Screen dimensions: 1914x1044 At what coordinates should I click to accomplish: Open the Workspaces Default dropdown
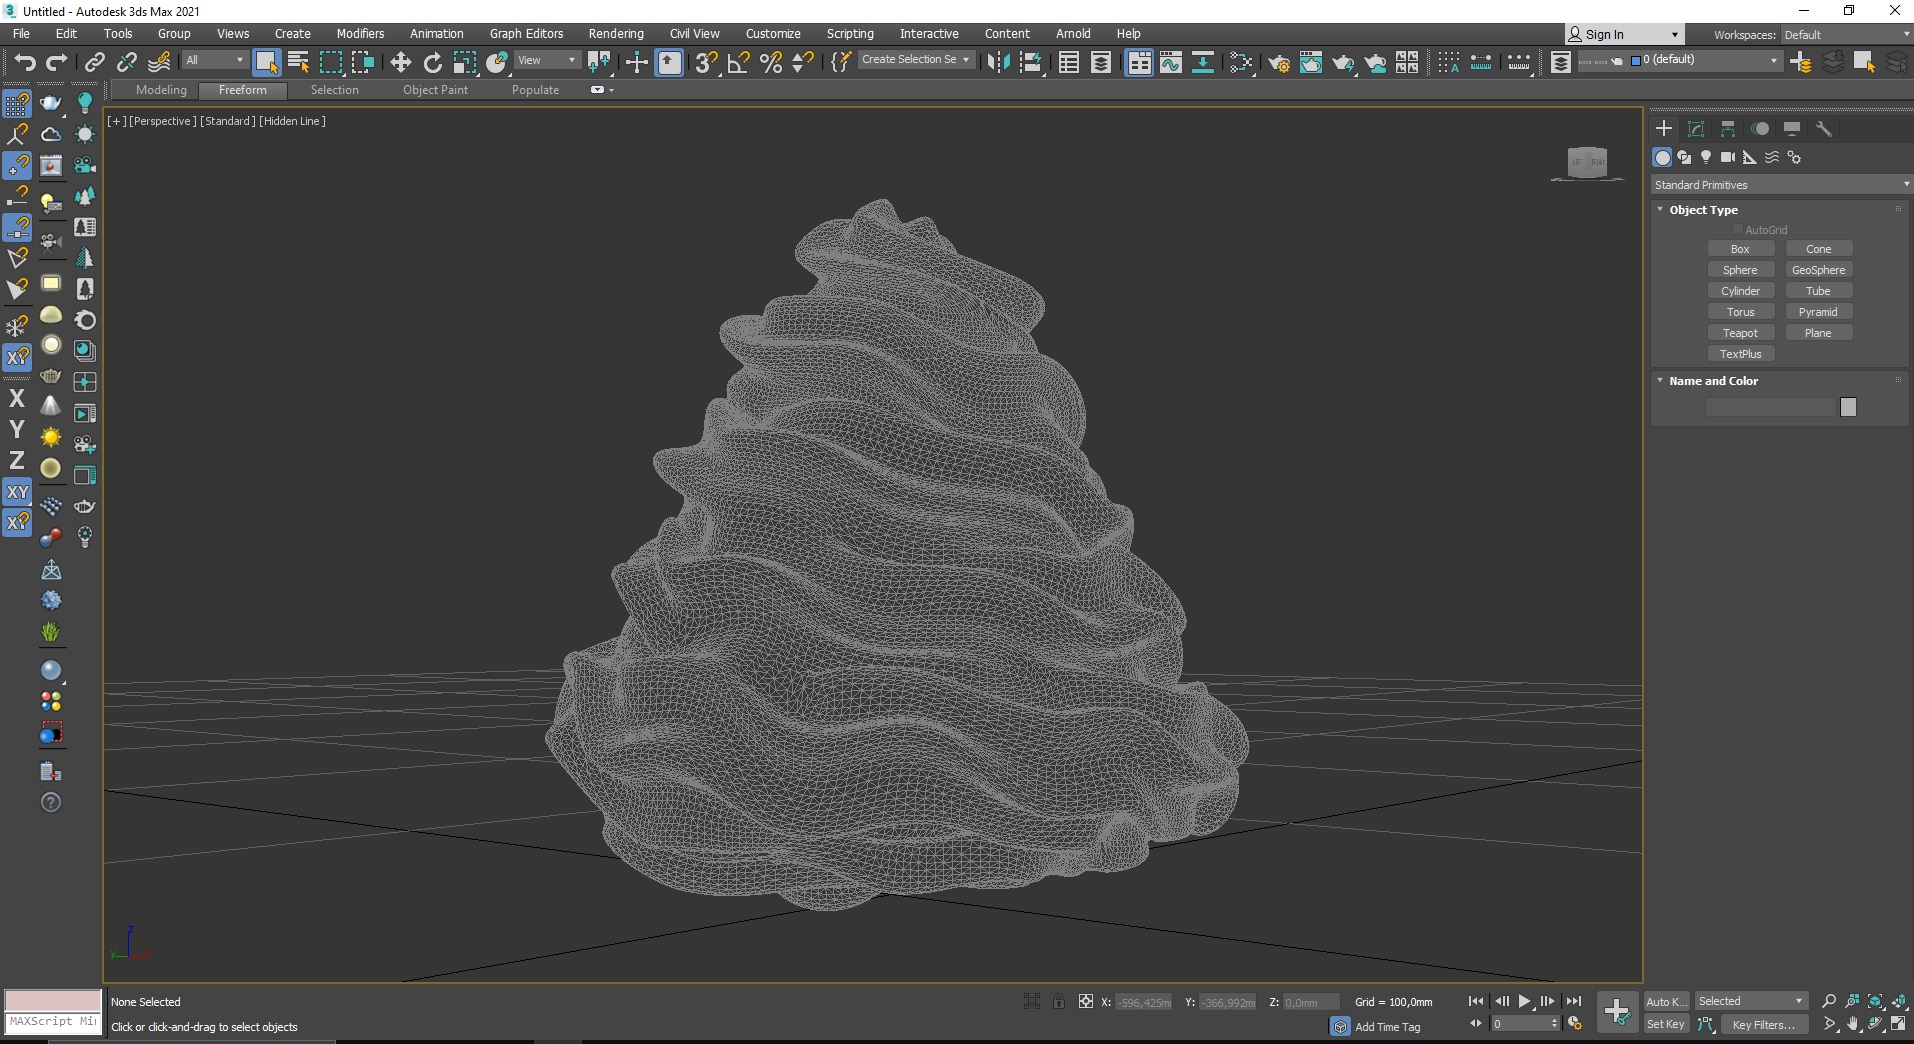tap(1846, 35)
